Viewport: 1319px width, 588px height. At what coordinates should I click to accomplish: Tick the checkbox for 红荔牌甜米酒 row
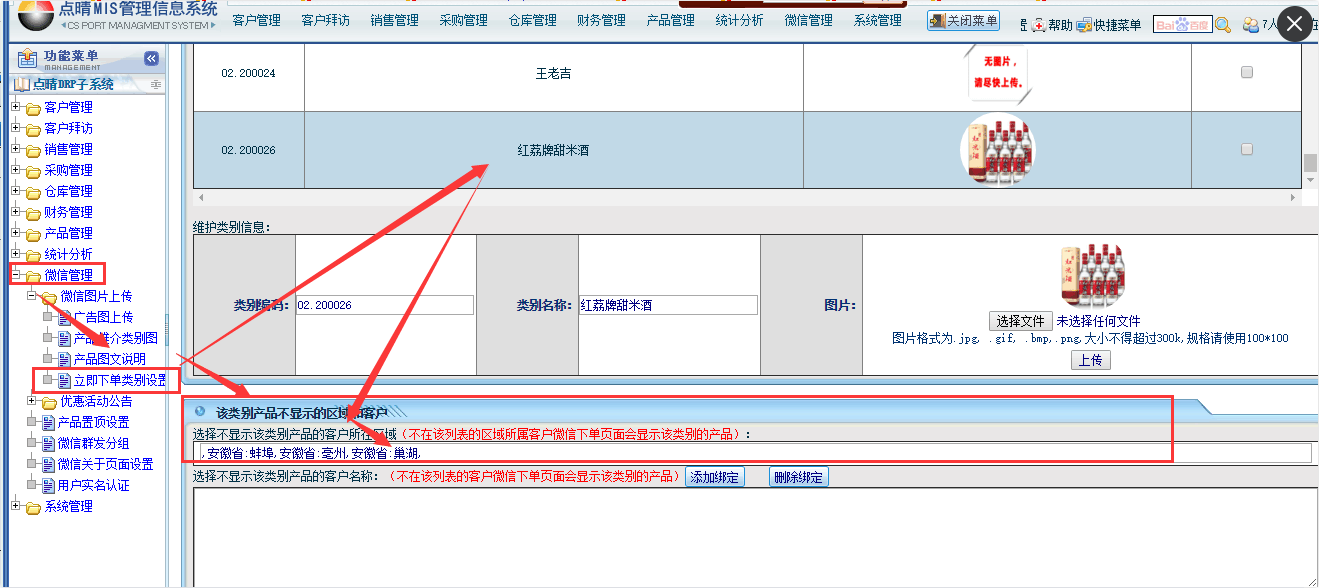1246,149
